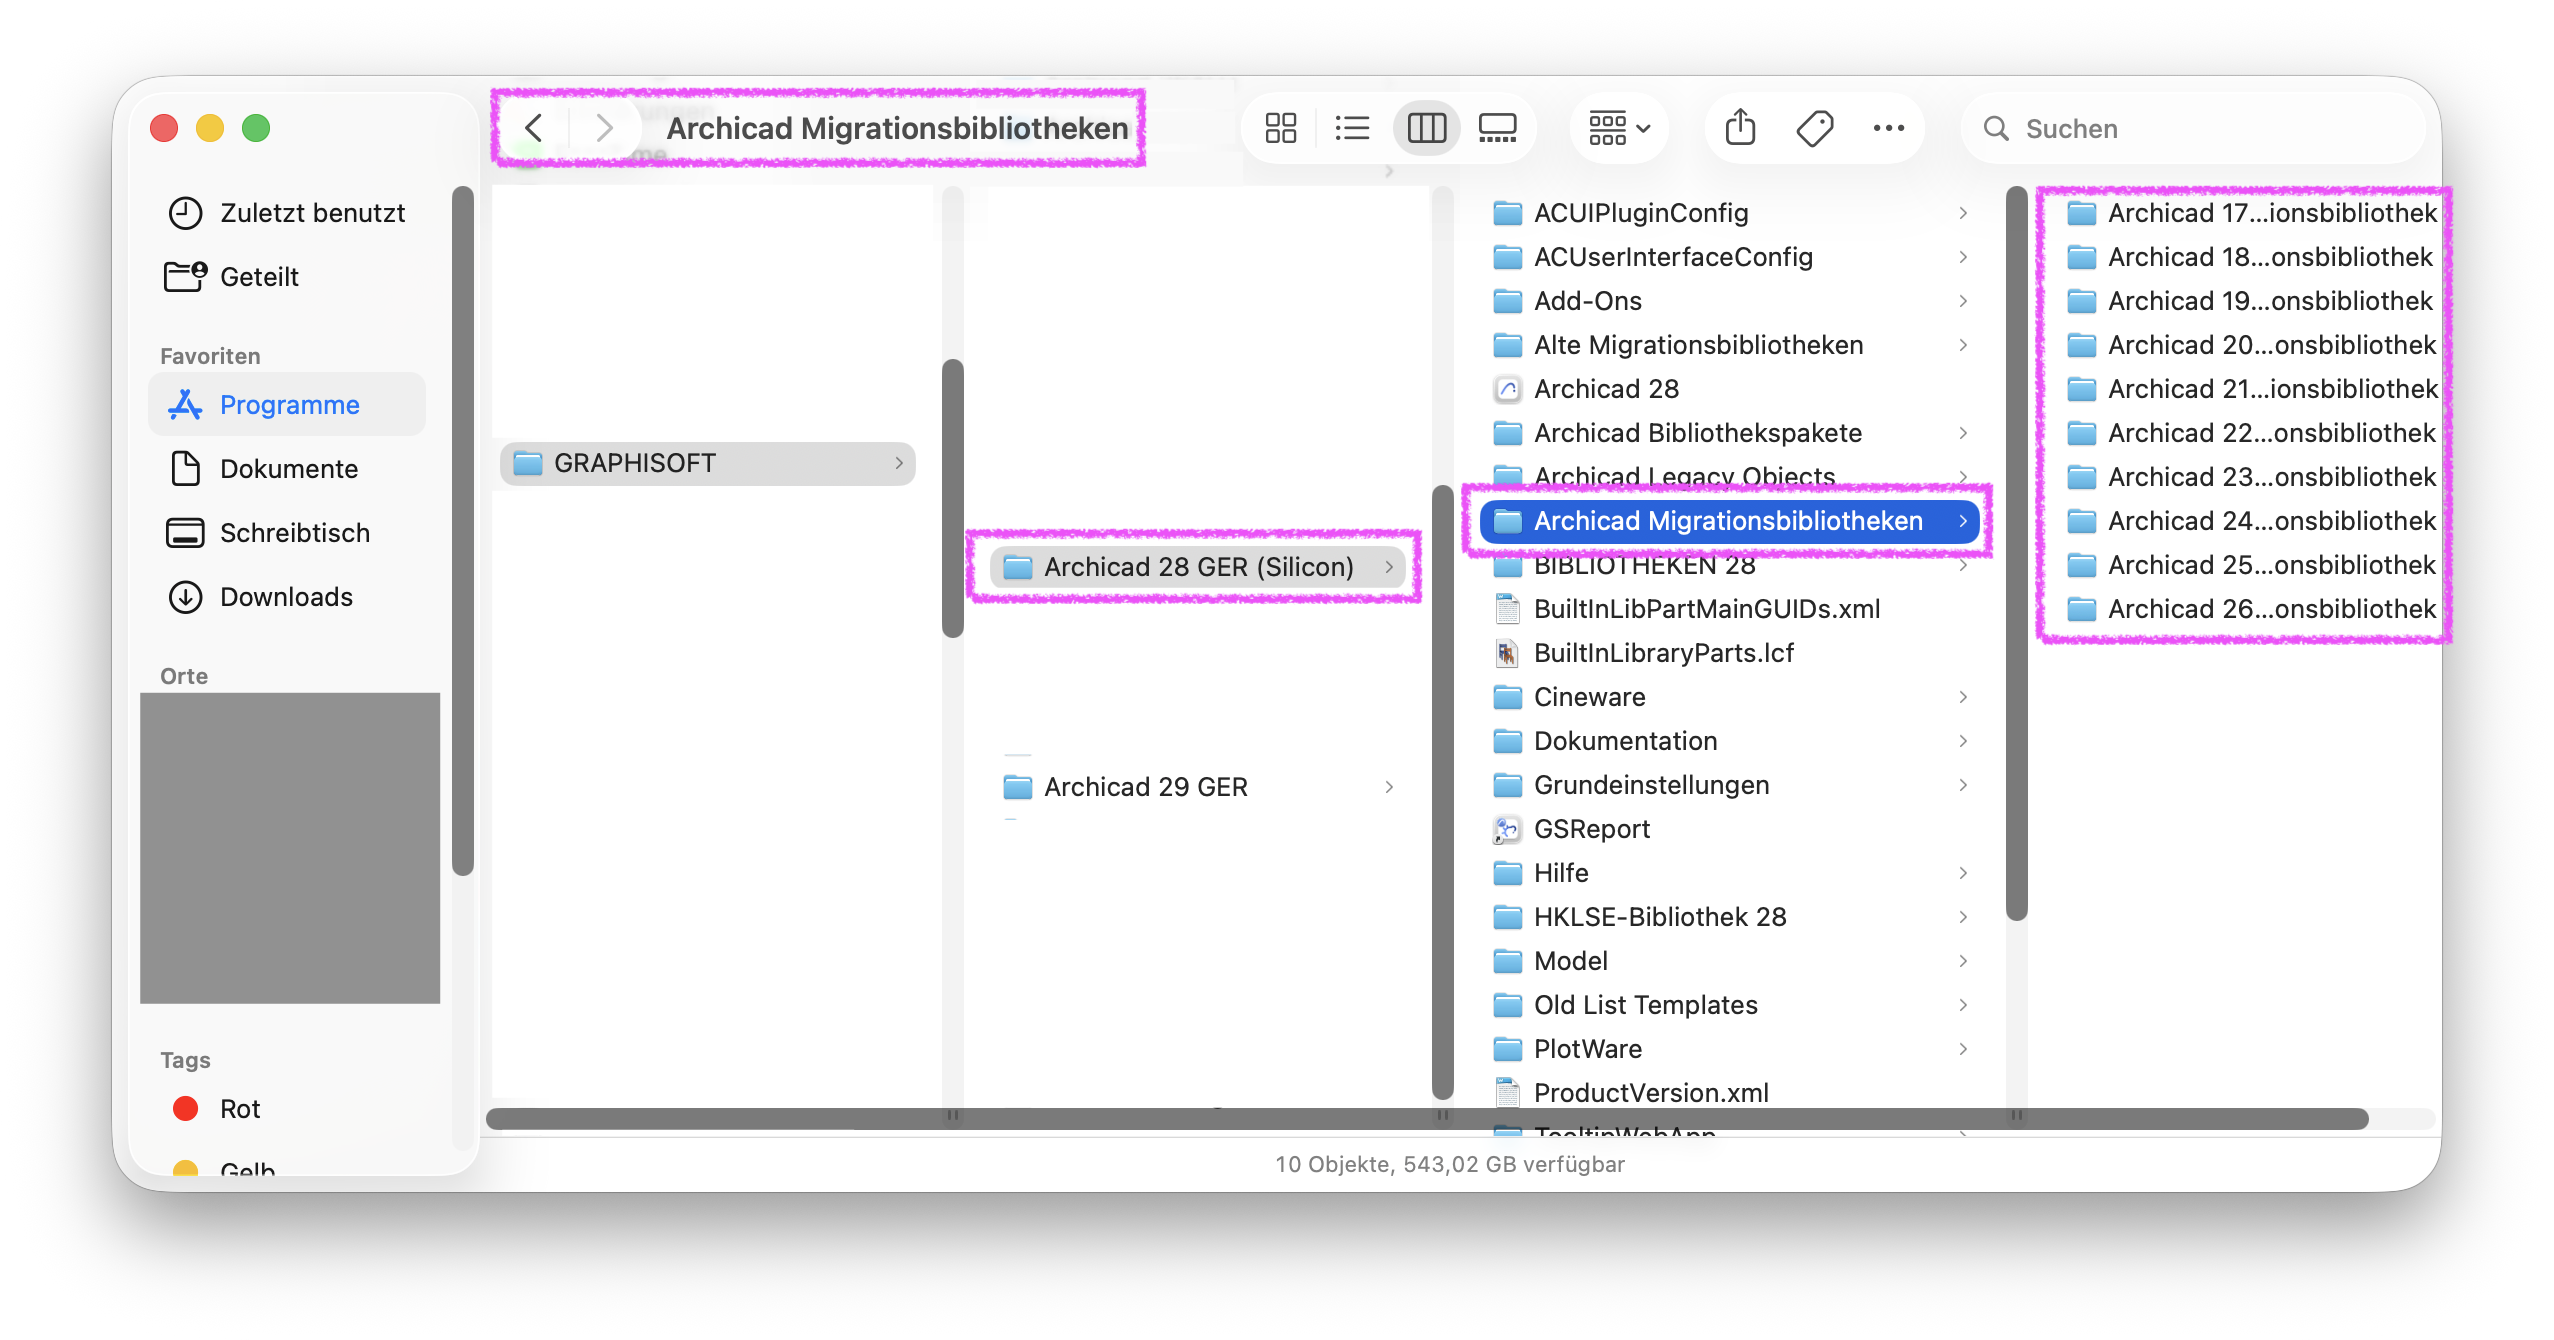Select the Archicad 28 application

click(x=1730, y=389)
